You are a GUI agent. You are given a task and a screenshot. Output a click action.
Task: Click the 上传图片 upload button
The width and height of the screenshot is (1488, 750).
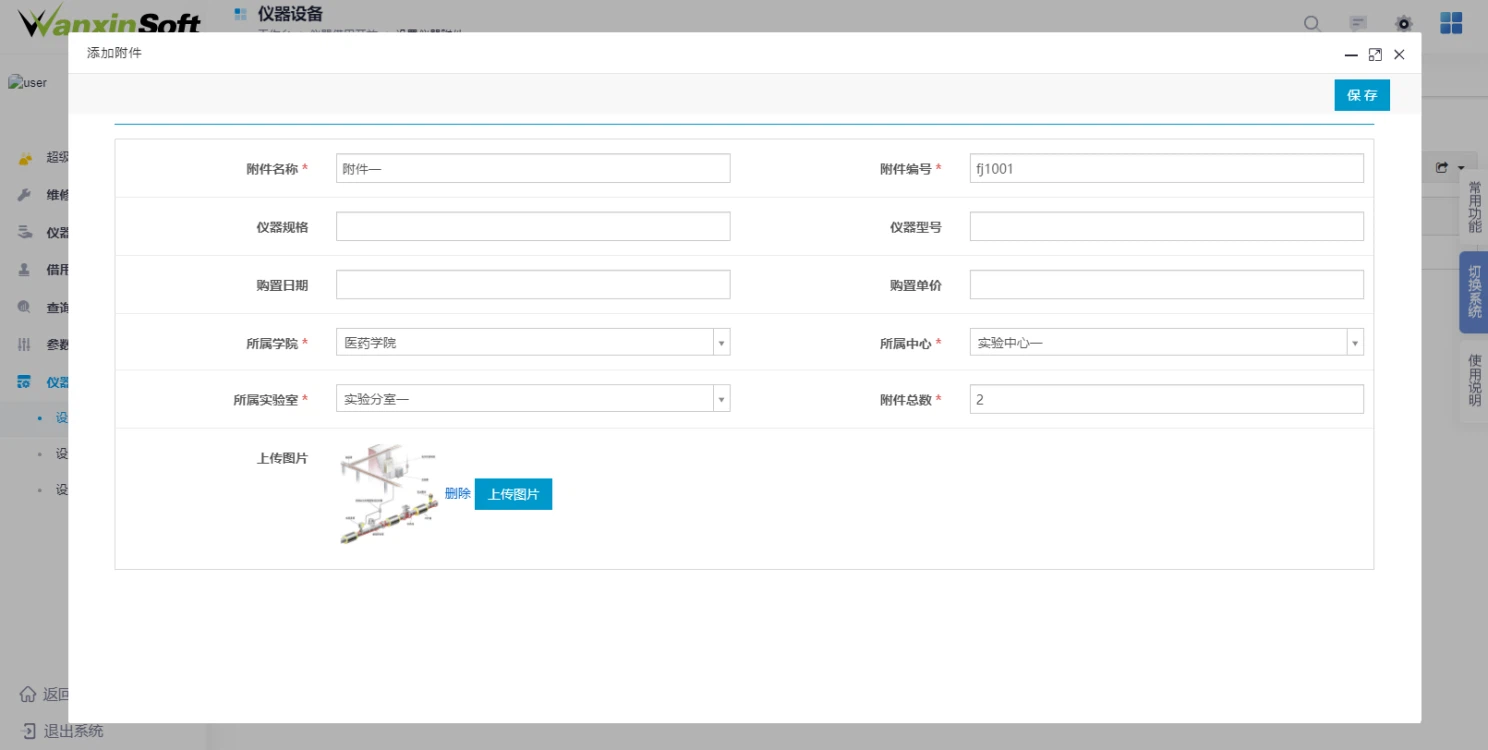click(513, 494)
